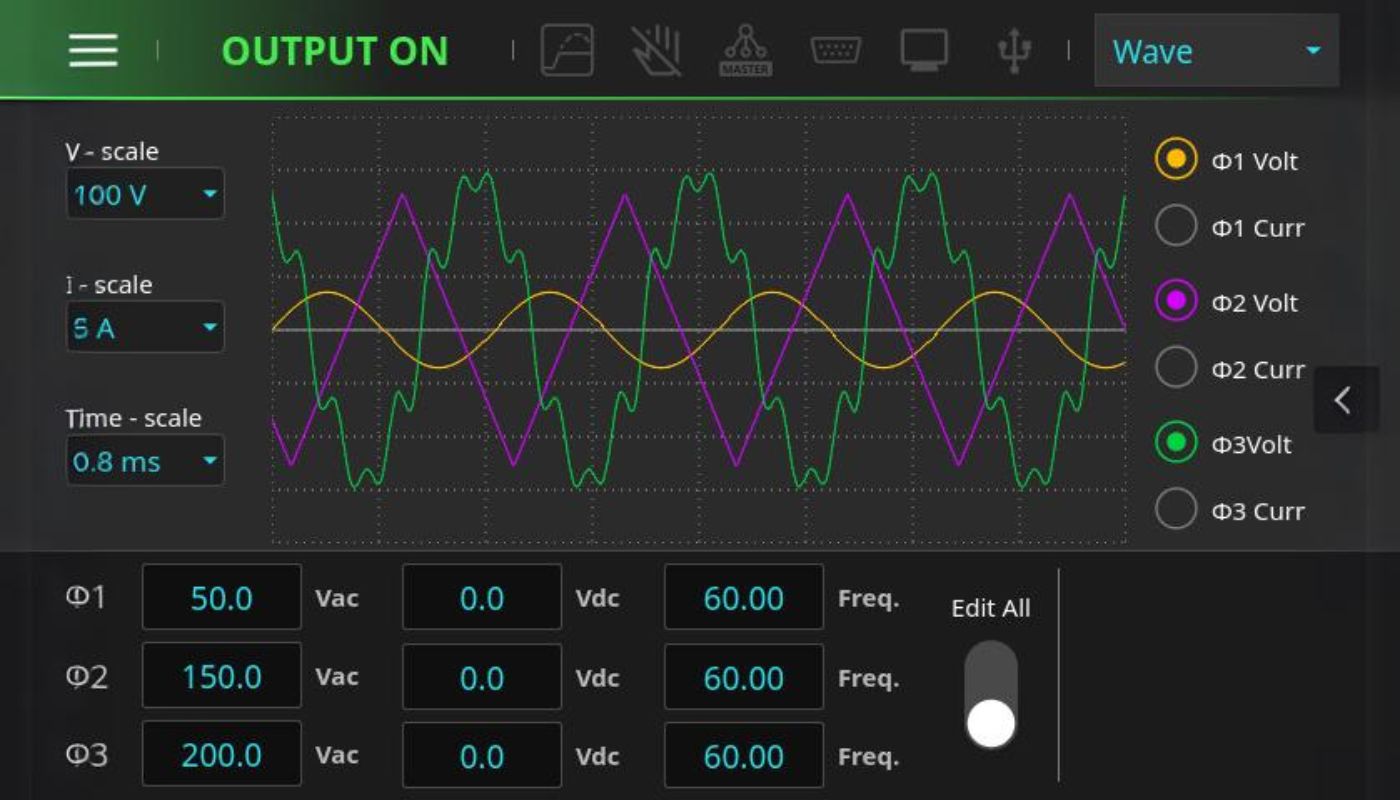Screen dimensions: 1400x800
Task: Open the V-scale 100 V dropdown
Action: 145,194
